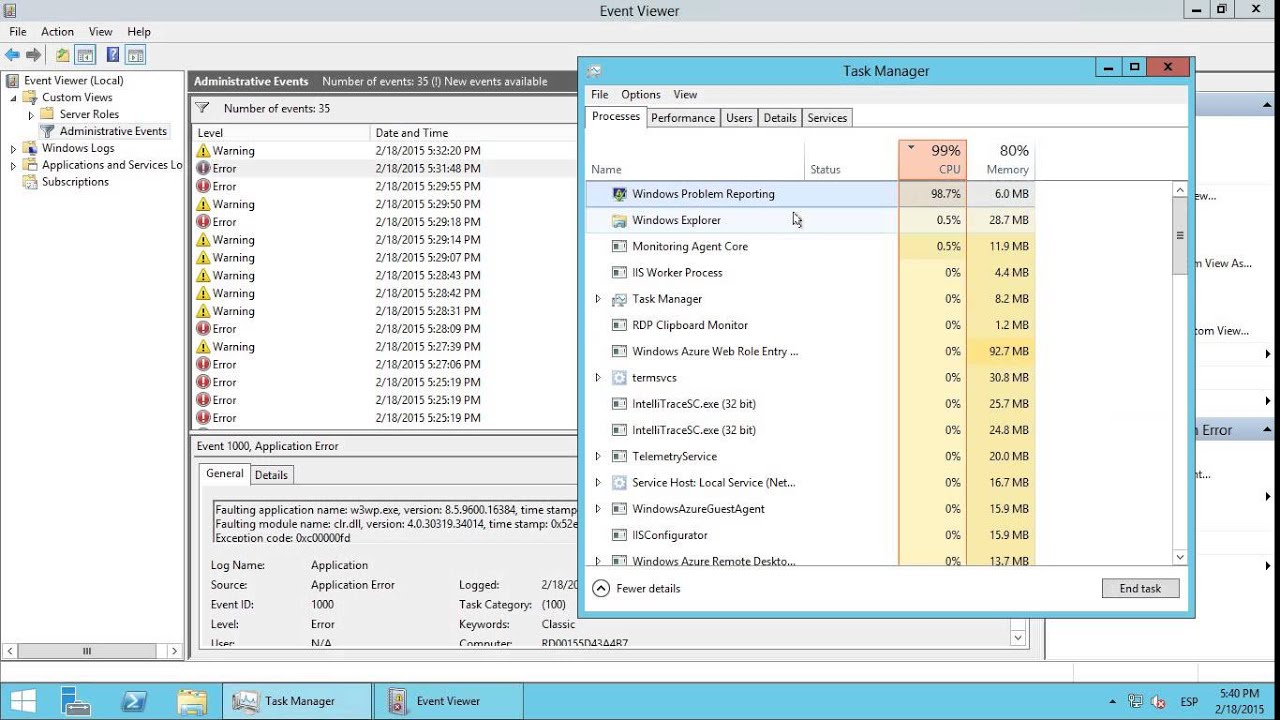Open the Help menu in Event Viewer
Image resolution: width=1280 pixels, height=720 pixels.
139,32
